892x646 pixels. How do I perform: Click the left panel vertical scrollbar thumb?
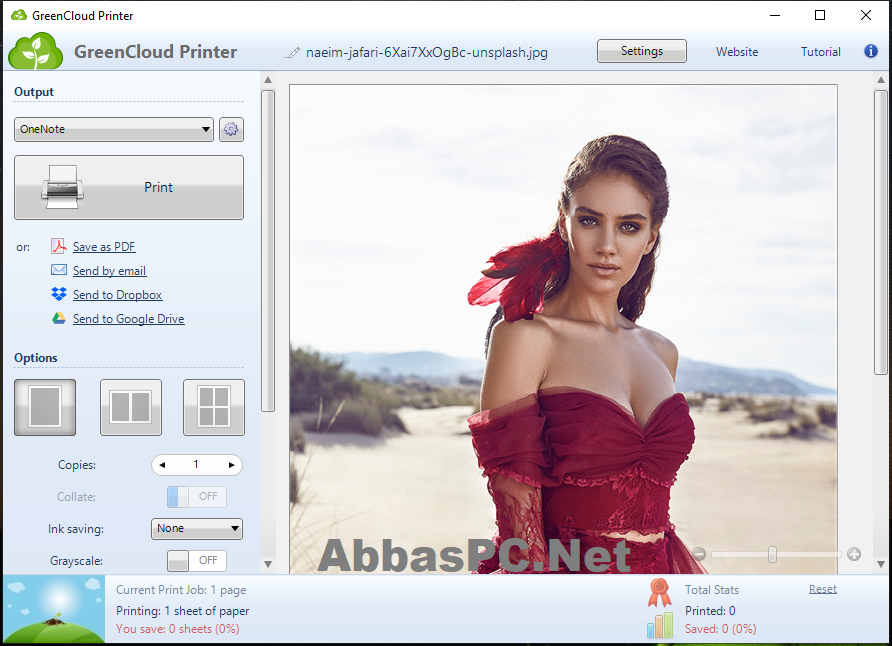(268, 250)
